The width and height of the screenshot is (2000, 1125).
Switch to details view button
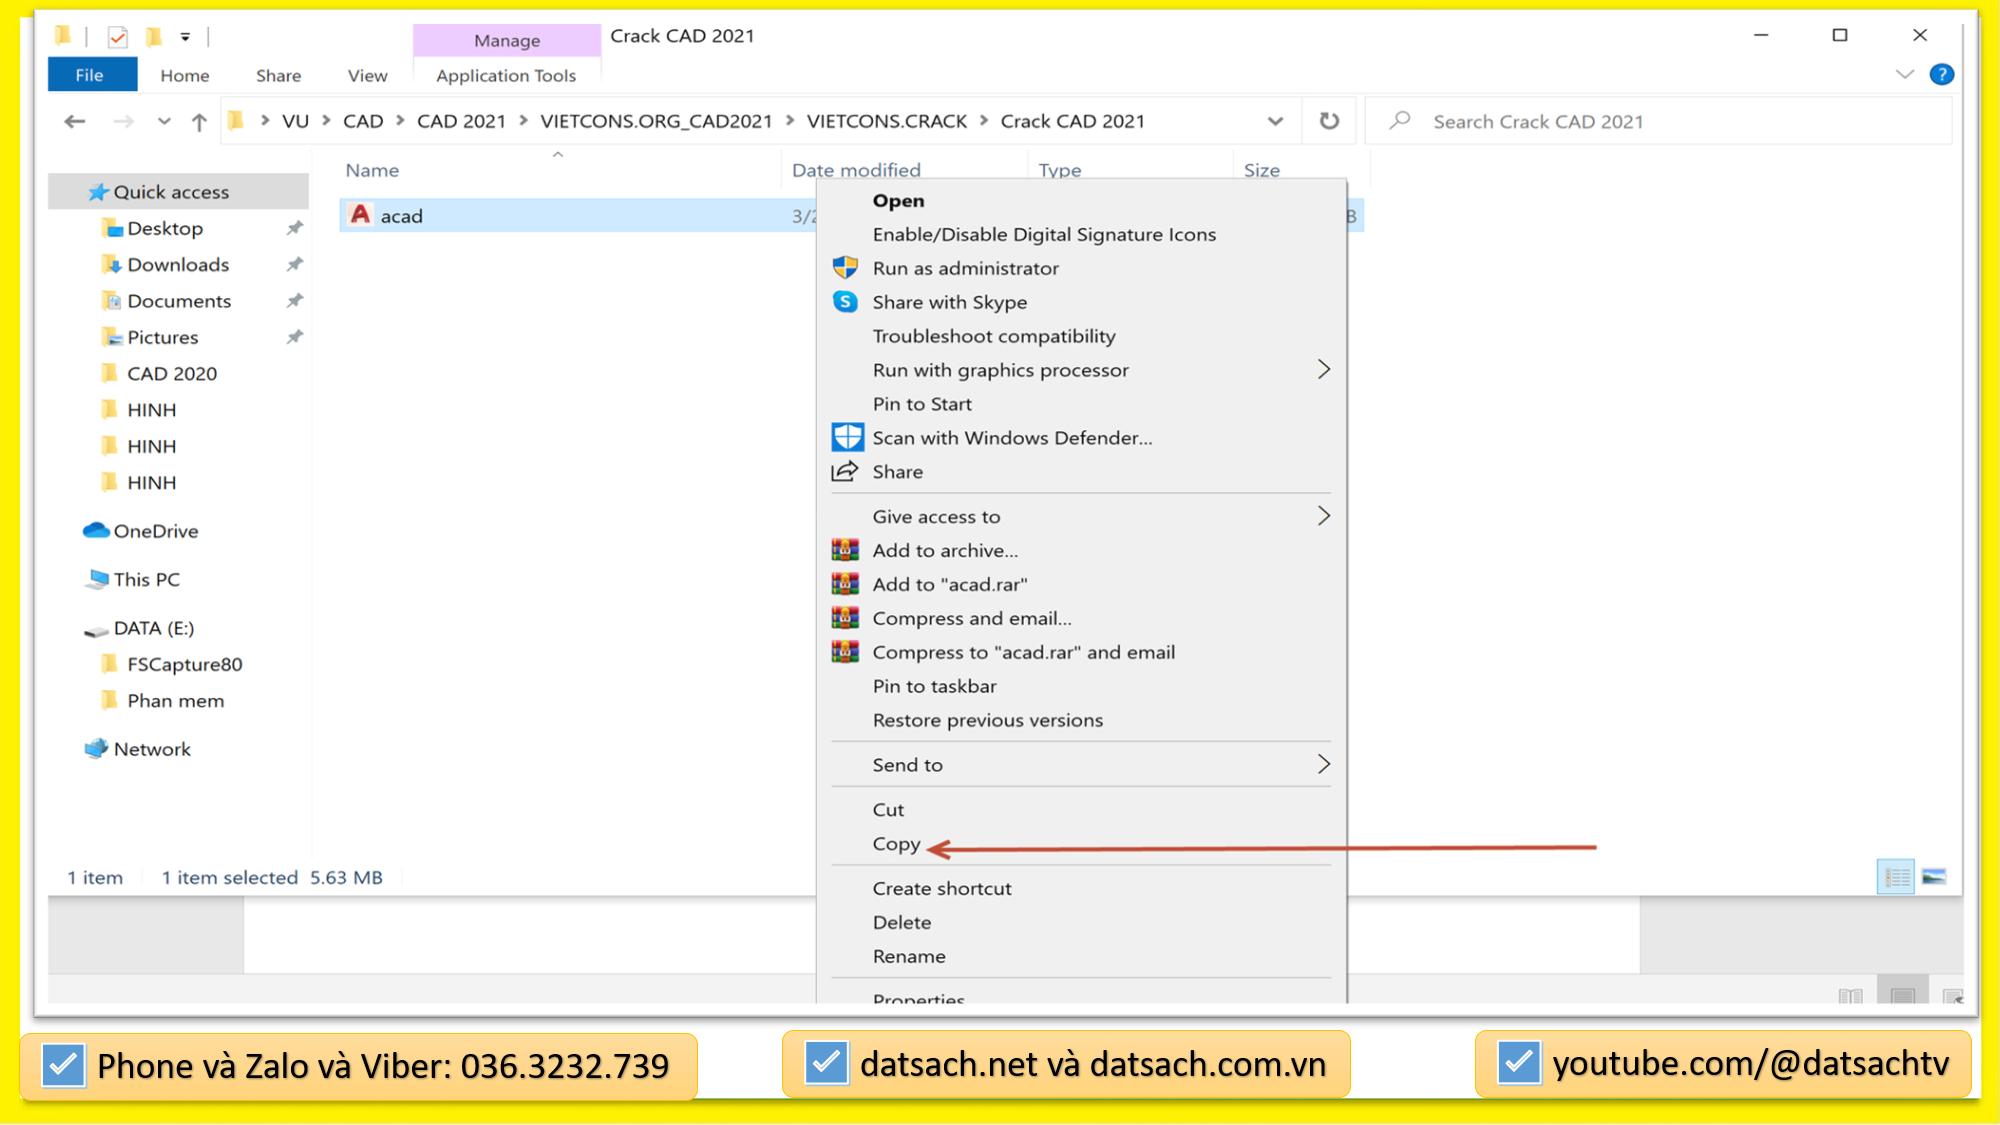[x=1896, y=877]
